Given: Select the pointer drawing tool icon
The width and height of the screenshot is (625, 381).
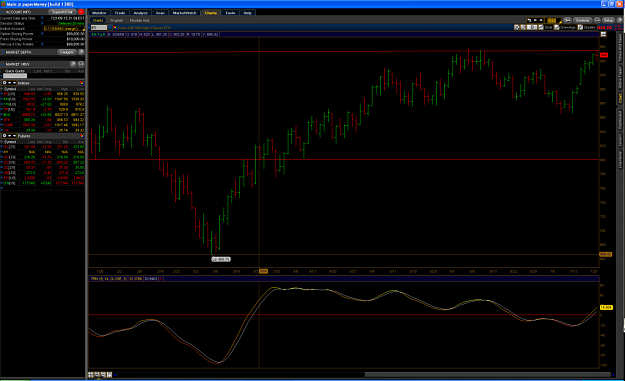Looking at the screenshot, I should tap(517, 27).
